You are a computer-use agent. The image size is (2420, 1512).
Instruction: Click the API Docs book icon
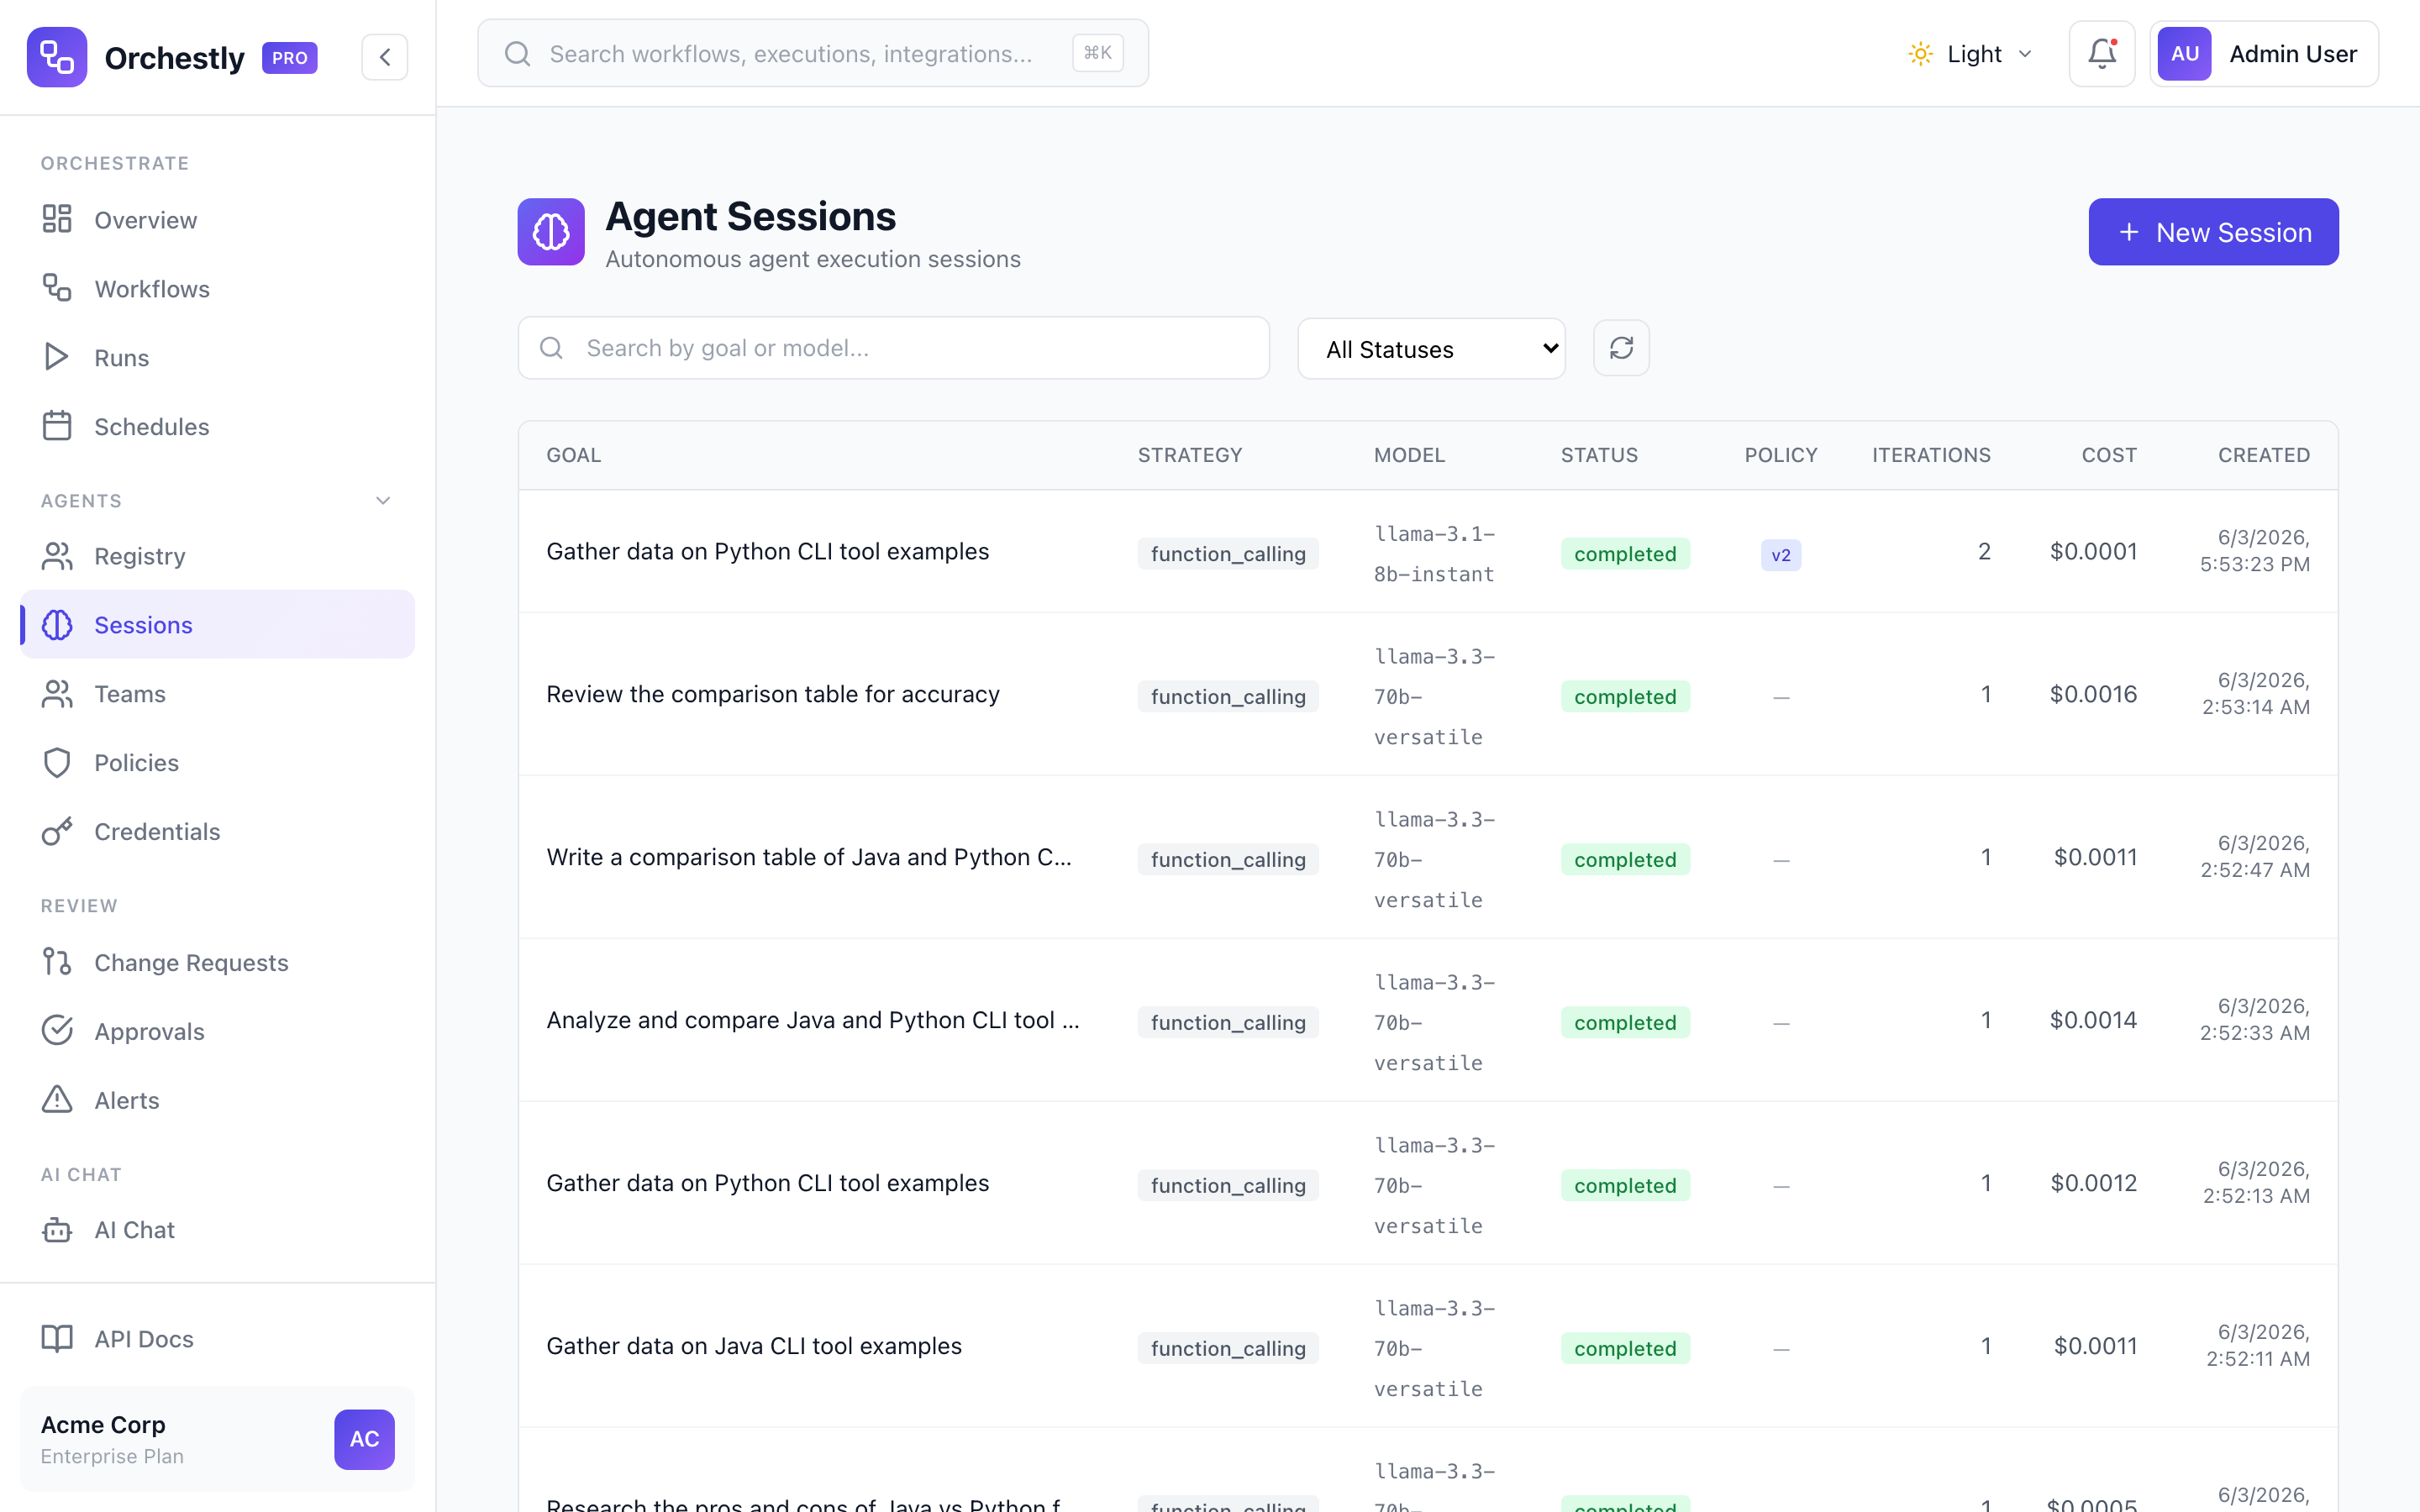tap(57, 1339)
